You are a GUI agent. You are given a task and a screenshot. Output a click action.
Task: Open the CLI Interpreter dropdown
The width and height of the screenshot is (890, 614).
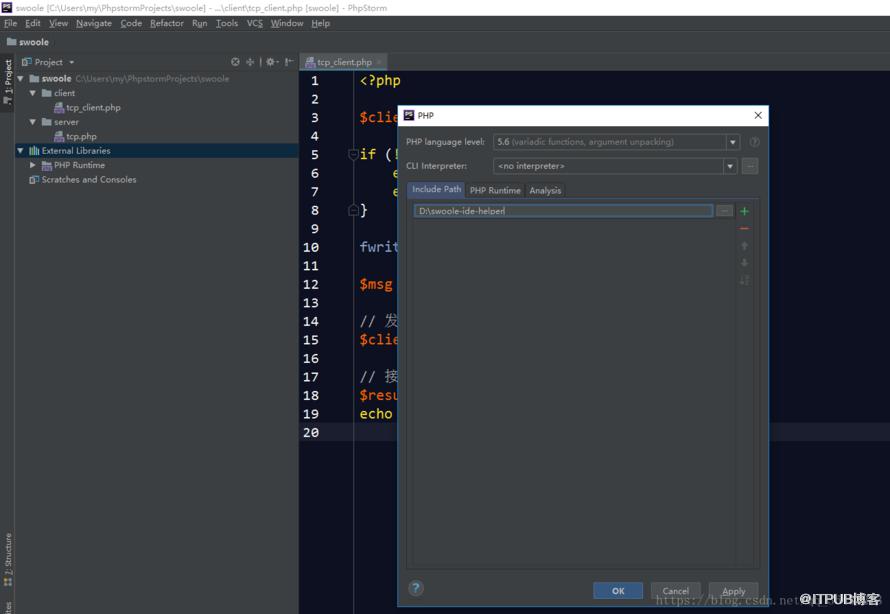730,166
